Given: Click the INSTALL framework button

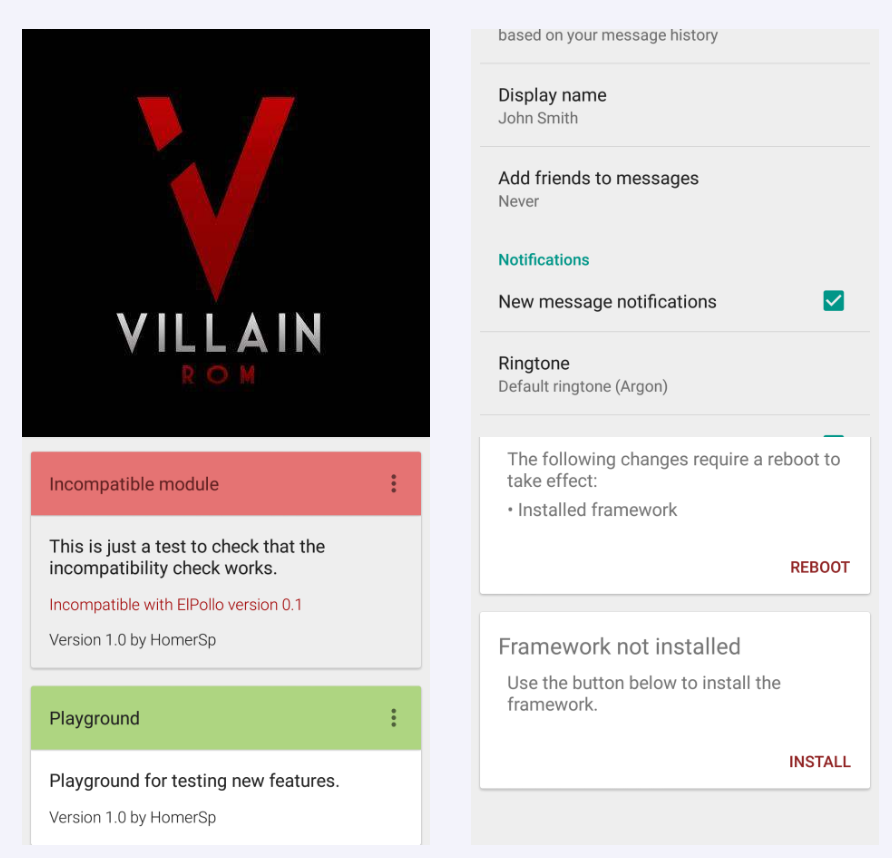Looking at the screenshot, I should coord(820,762).
